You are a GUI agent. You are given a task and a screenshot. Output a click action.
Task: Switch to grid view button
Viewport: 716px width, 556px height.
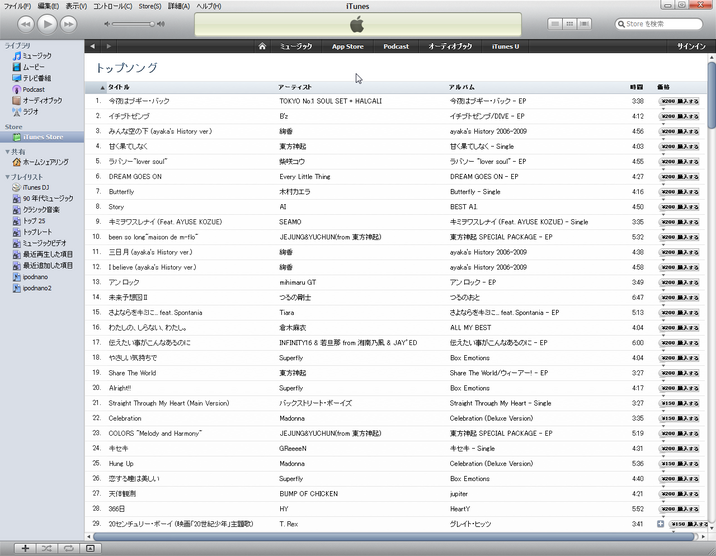click(569, 24)
